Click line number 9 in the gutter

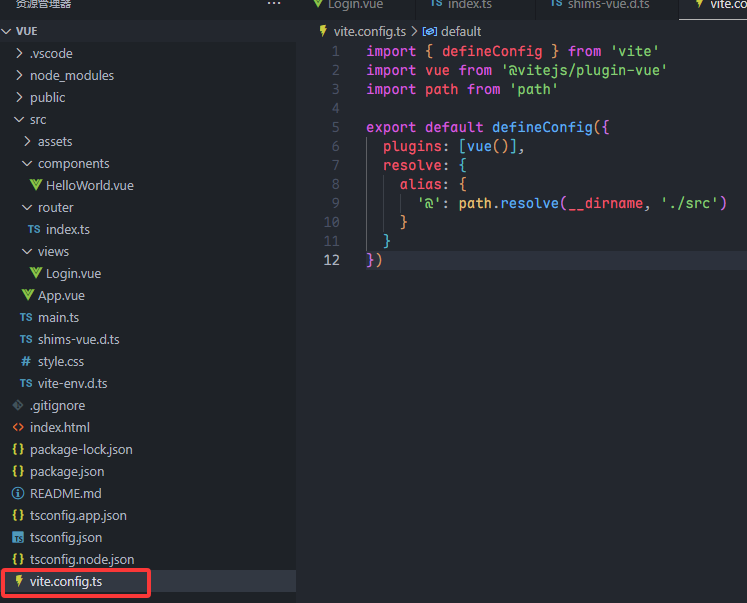pyautogui.click(x=335, y=203)
